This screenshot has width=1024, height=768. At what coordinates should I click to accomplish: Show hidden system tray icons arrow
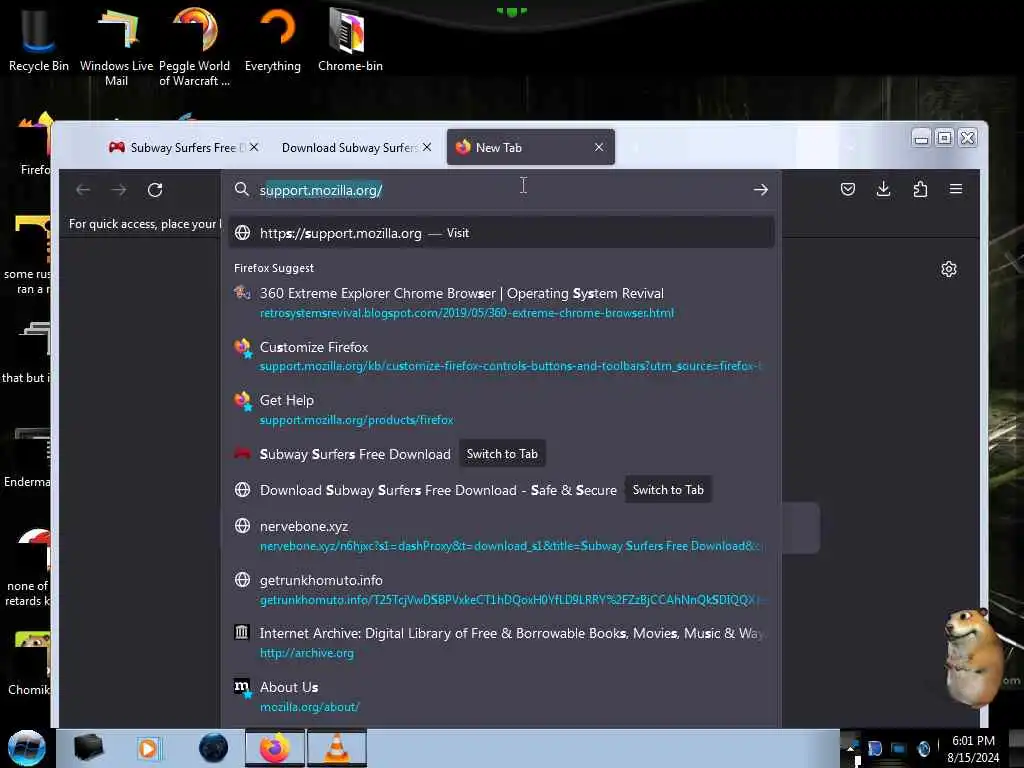pos(851,748)
